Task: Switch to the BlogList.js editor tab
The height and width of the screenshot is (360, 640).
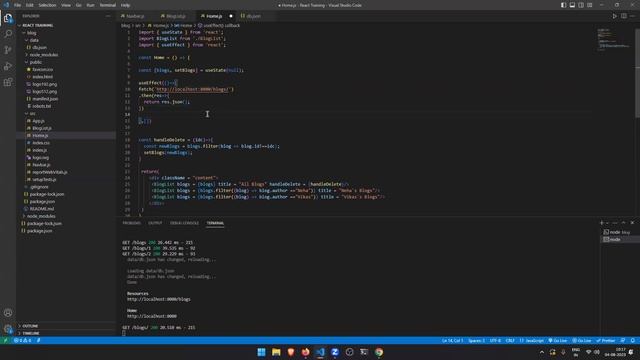Action: click(x=176, y=16)
